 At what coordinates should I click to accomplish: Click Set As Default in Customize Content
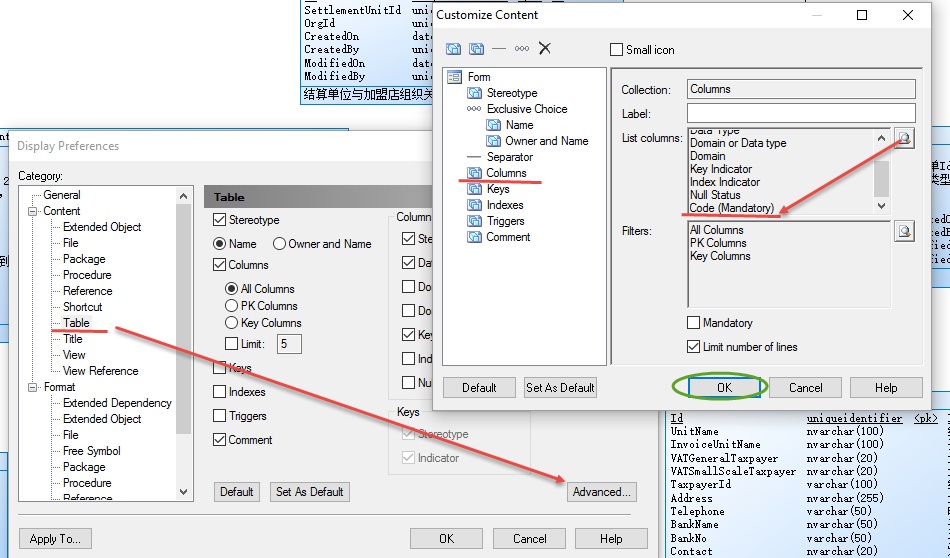tap(560, 388)
